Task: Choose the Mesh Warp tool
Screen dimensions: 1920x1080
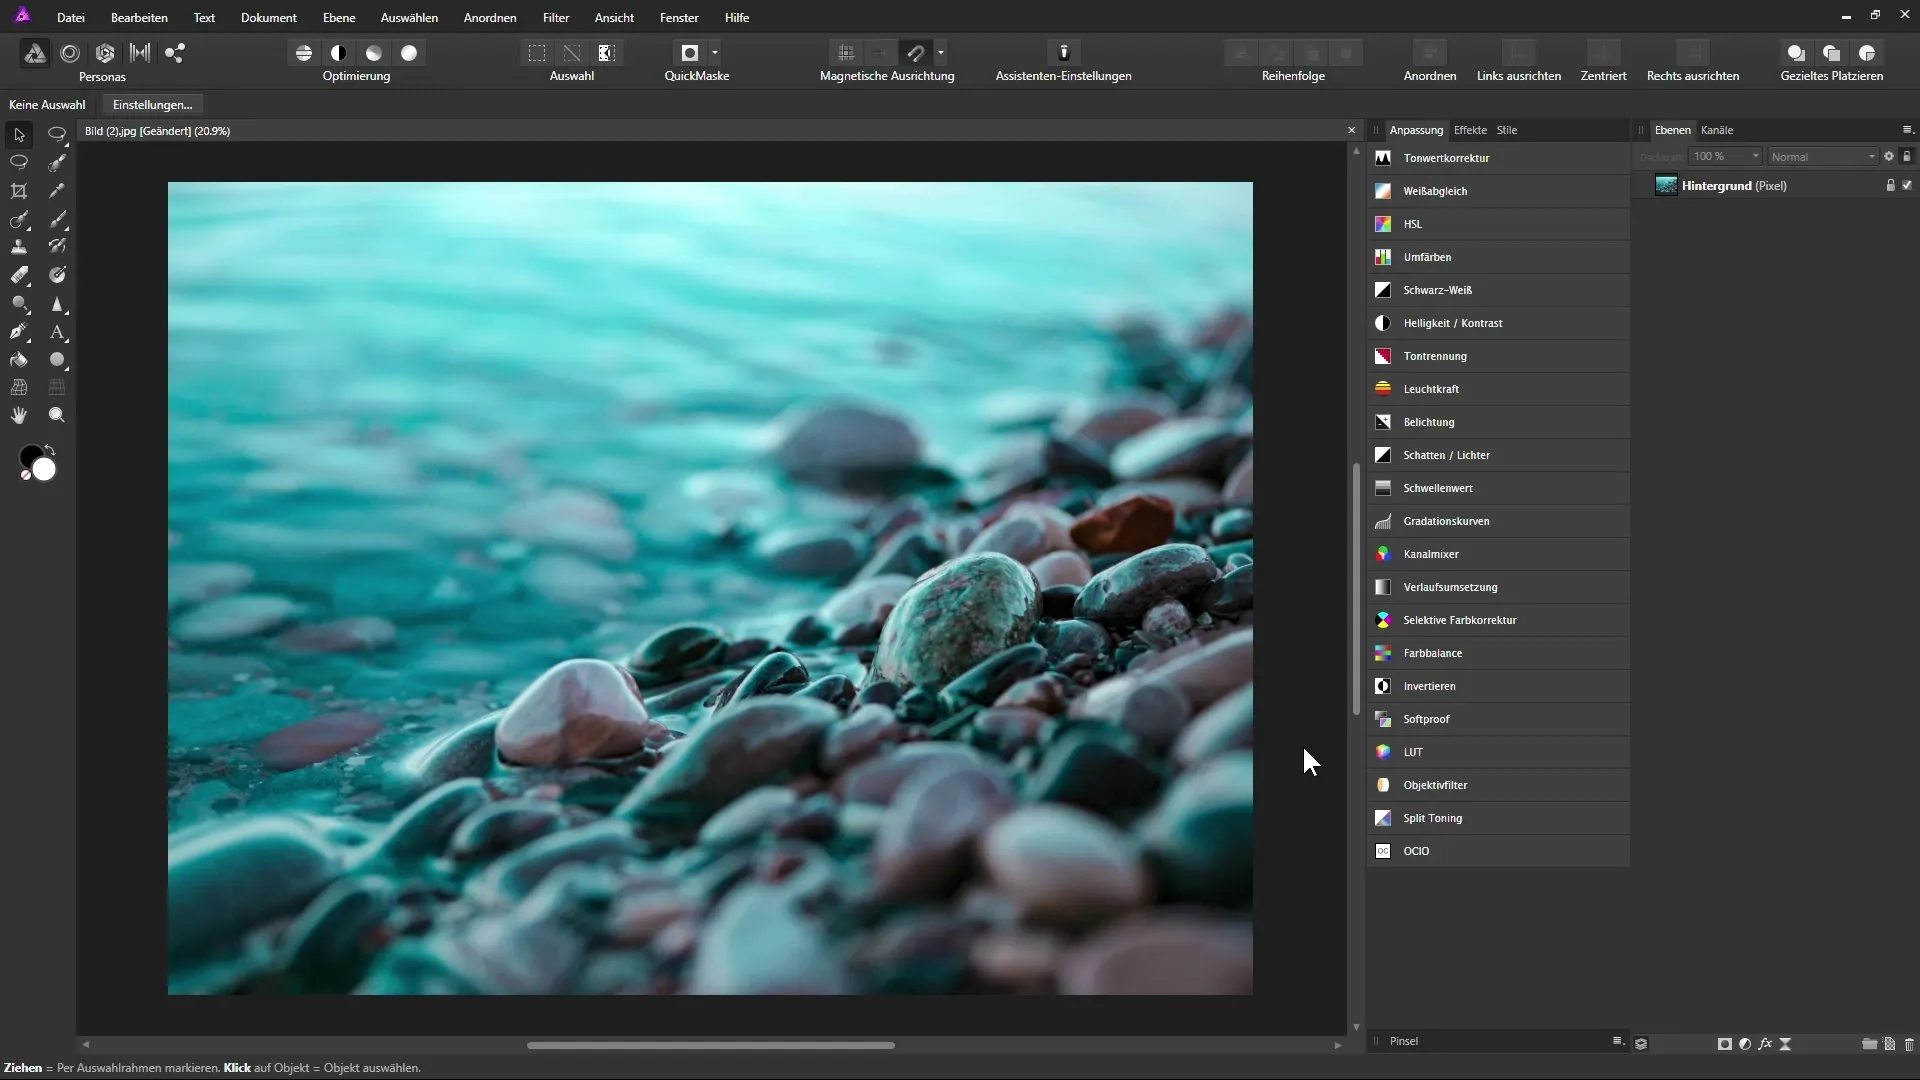Action: pyautogui.click(x=19, y=387)
